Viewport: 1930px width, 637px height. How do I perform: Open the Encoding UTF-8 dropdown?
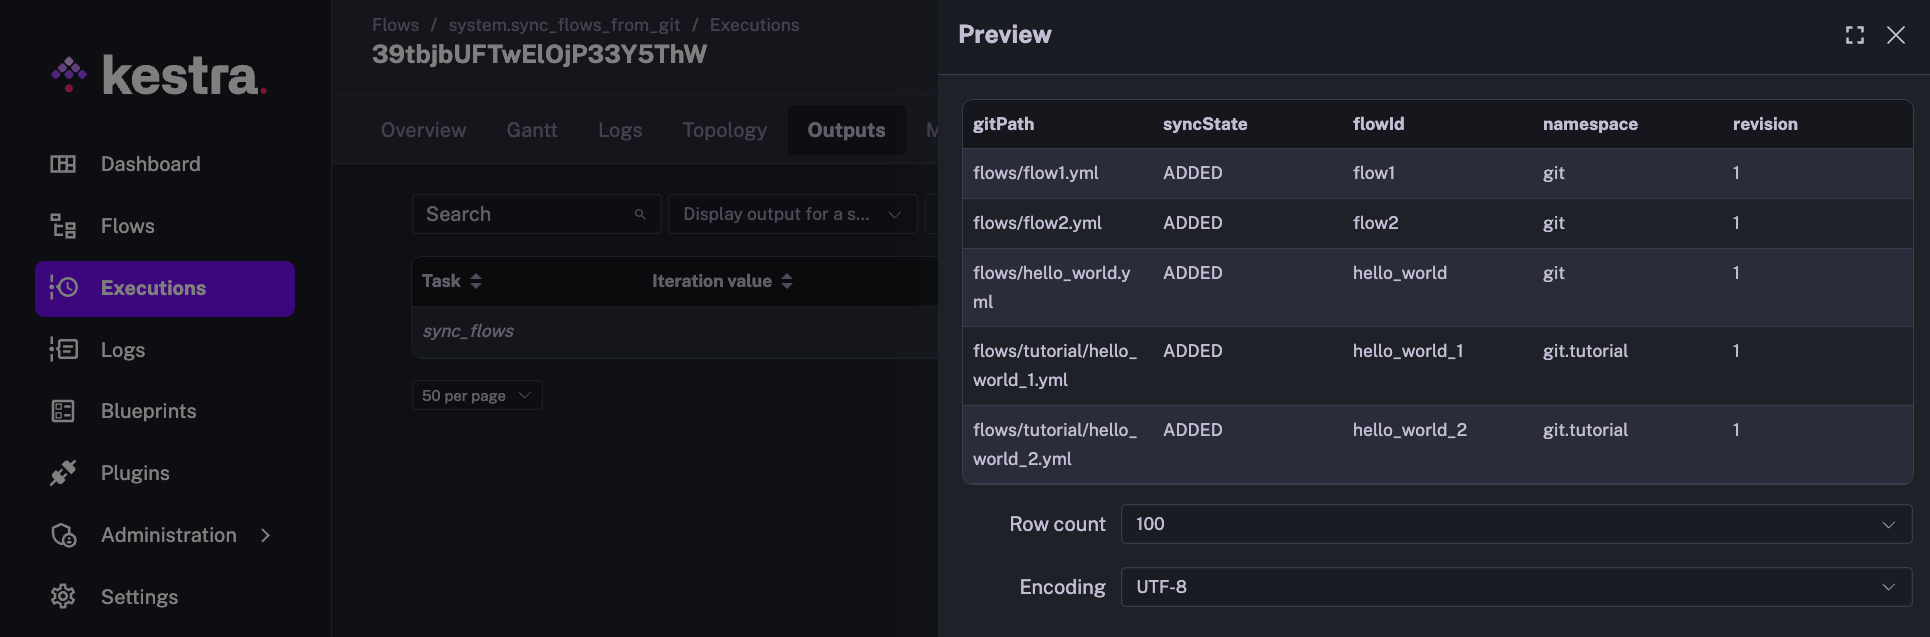click(x=1515, y=587)
